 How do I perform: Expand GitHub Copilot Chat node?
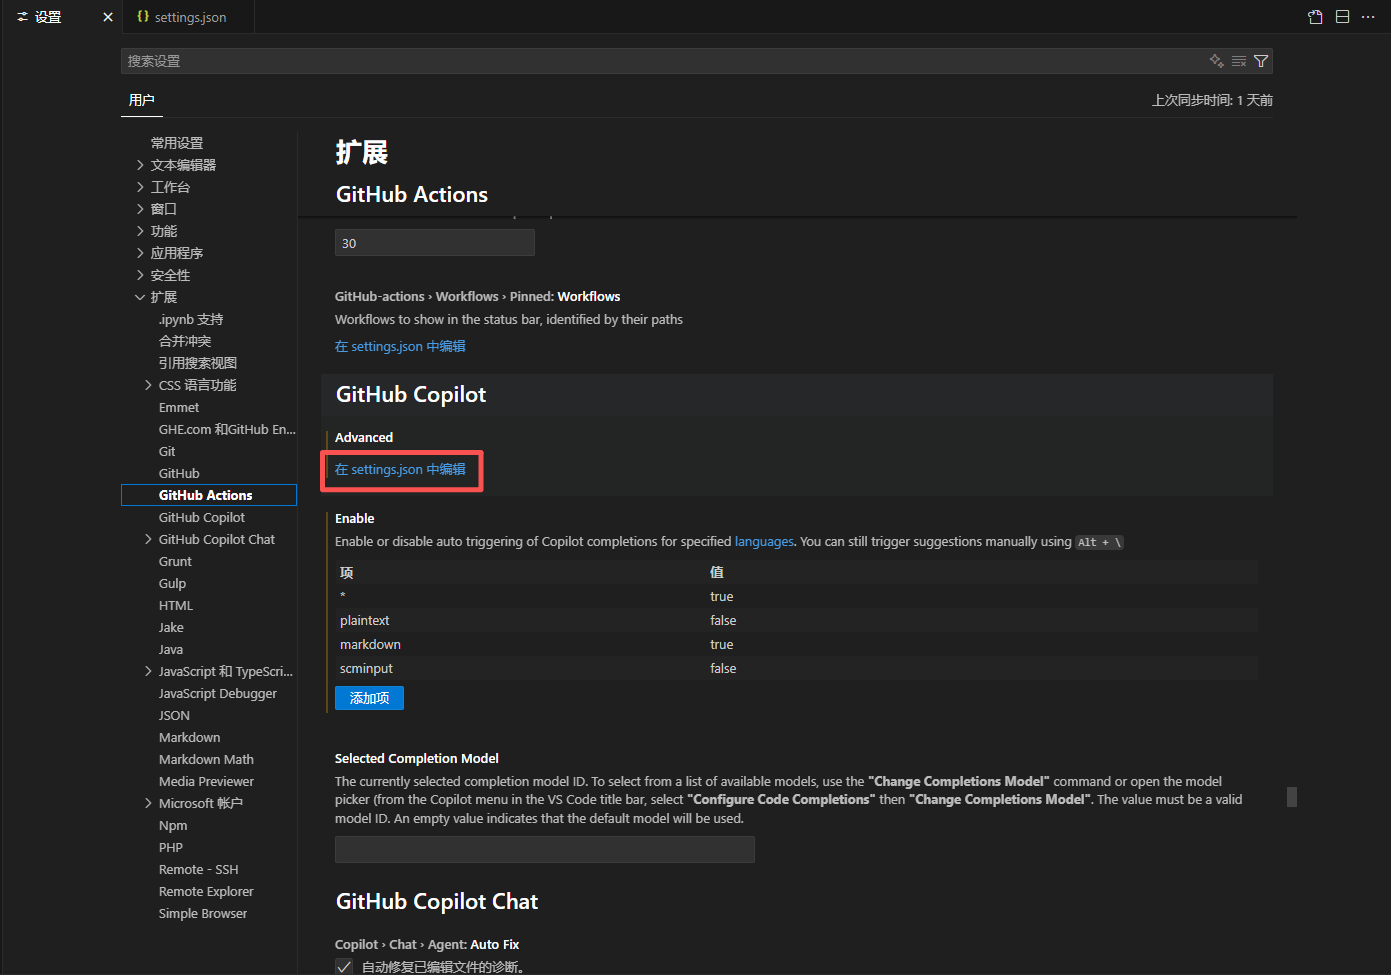(148, 539)
